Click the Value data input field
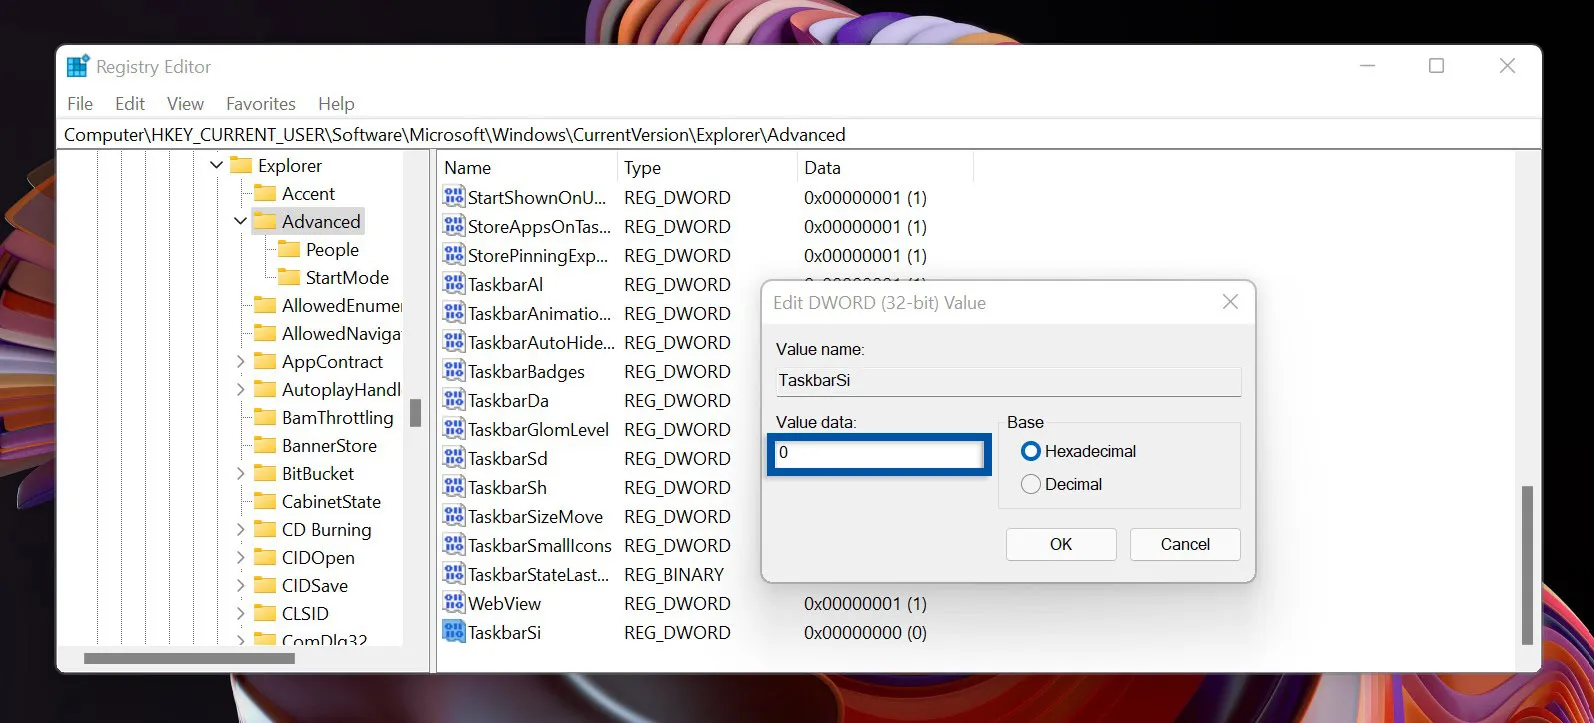The image size is (1594, 723). 879,453
